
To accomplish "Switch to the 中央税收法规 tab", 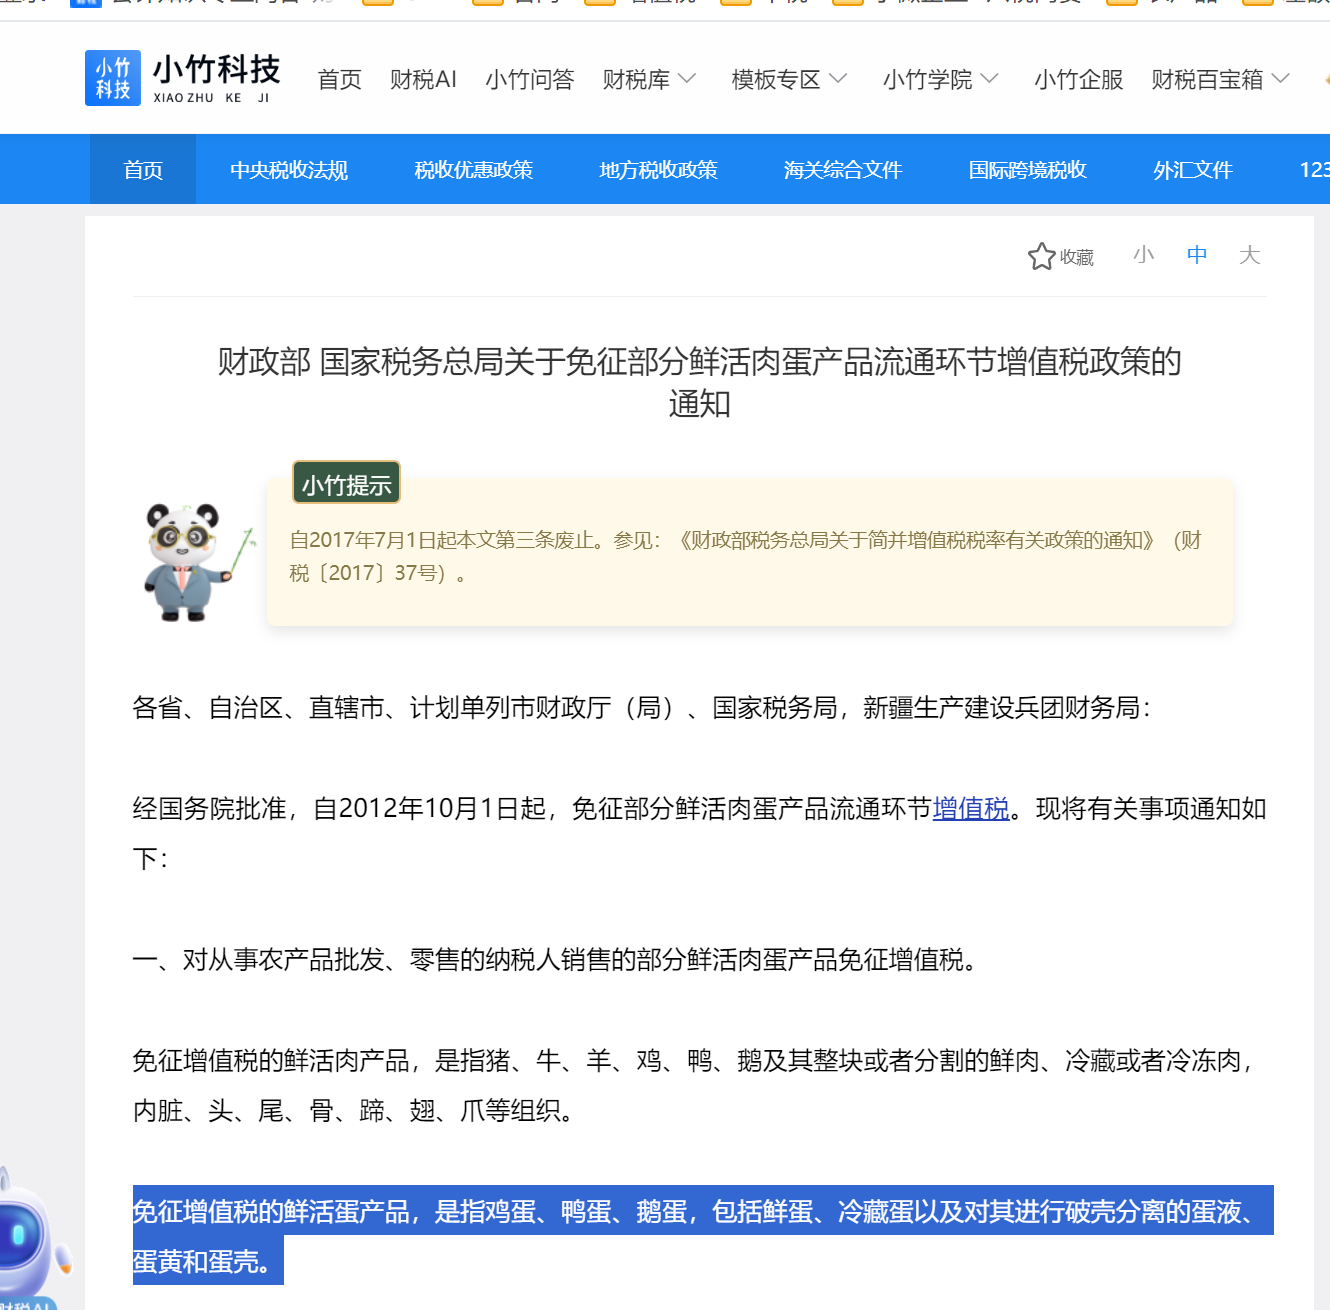I will coord(289,170).
